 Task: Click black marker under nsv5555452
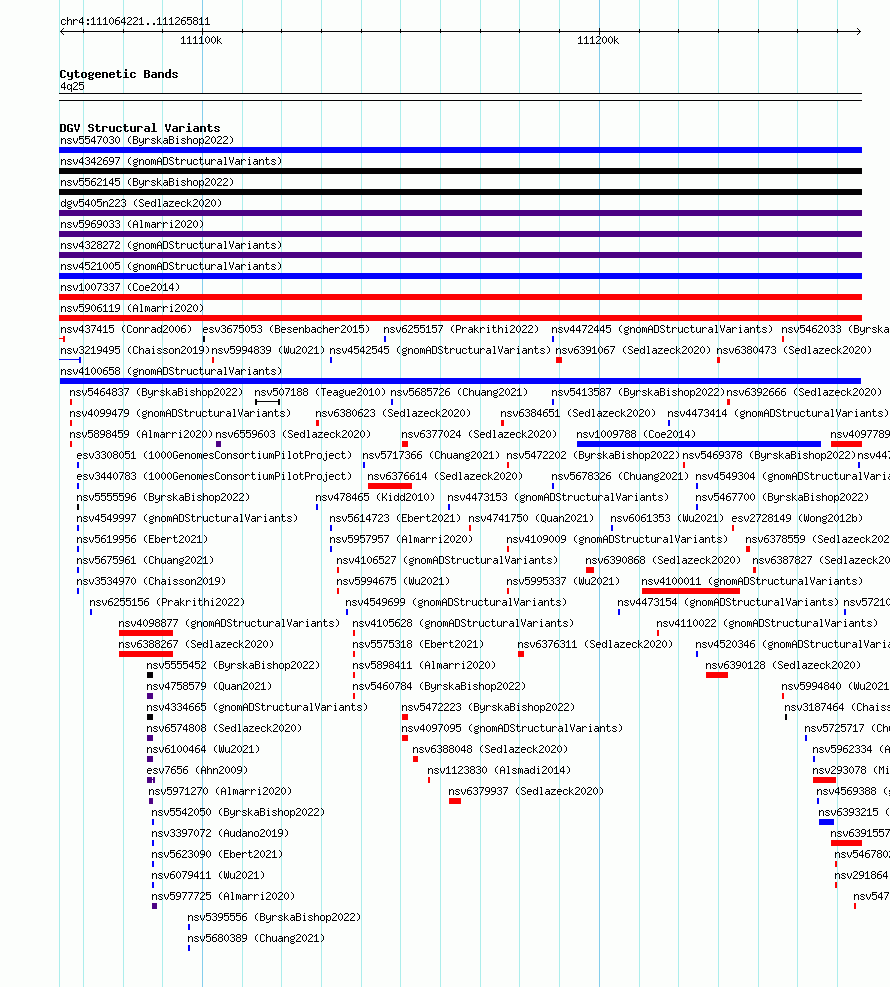(x=150, y=675)
